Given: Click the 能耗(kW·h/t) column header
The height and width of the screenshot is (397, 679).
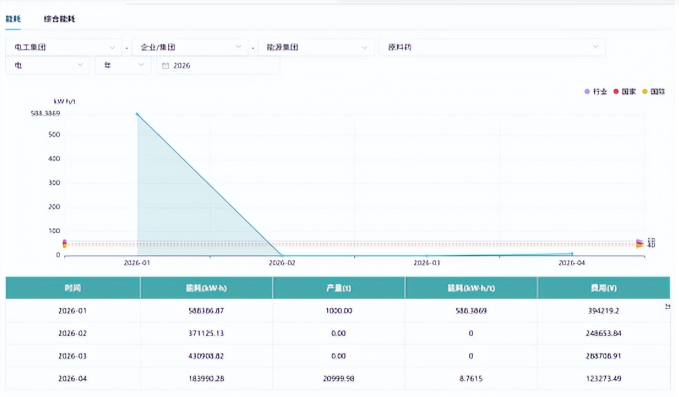Looking at the screenshot, I should (x=471, y=288).
